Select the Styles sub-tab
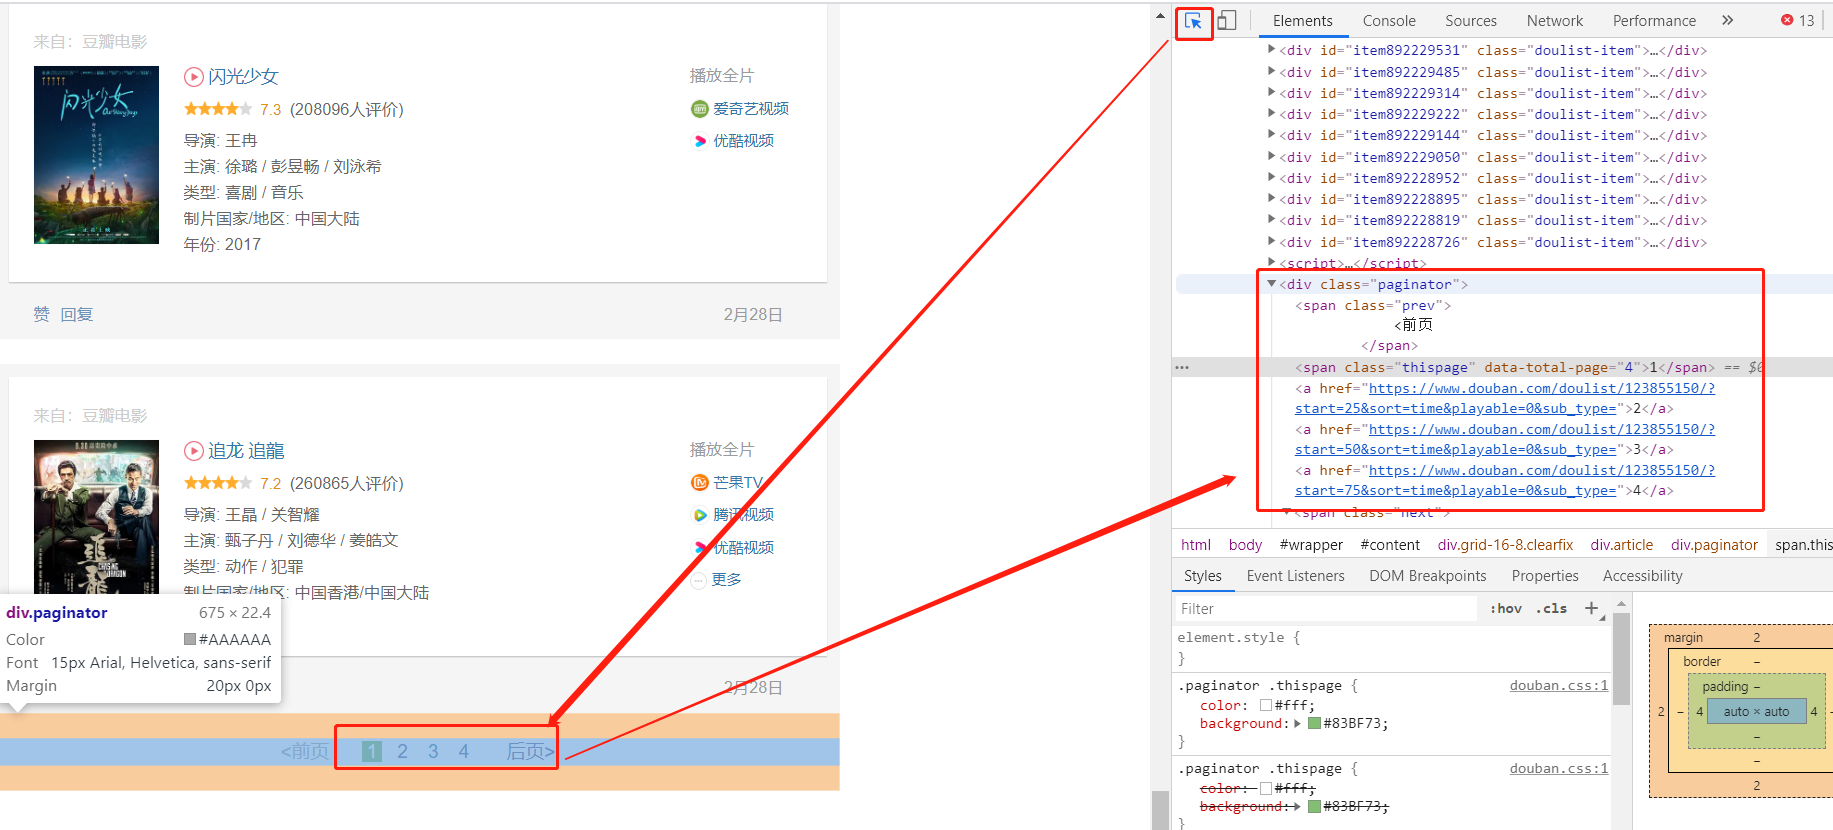Screen dimensions: 1833x830 (1203, 576)
